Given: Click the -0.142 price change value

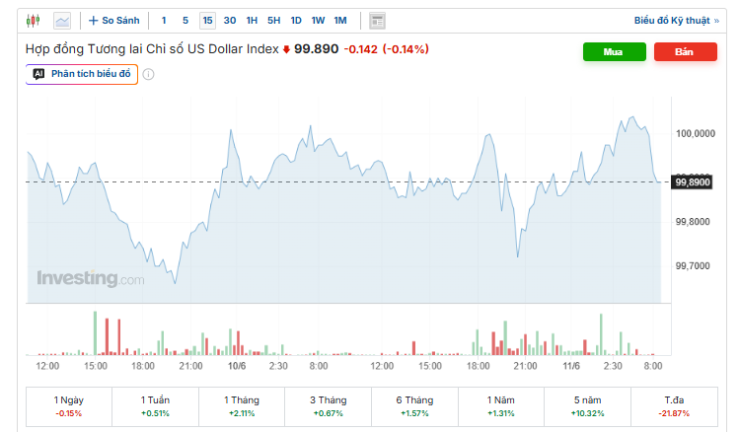Looking at the screenshot, I should click(361, 49).
